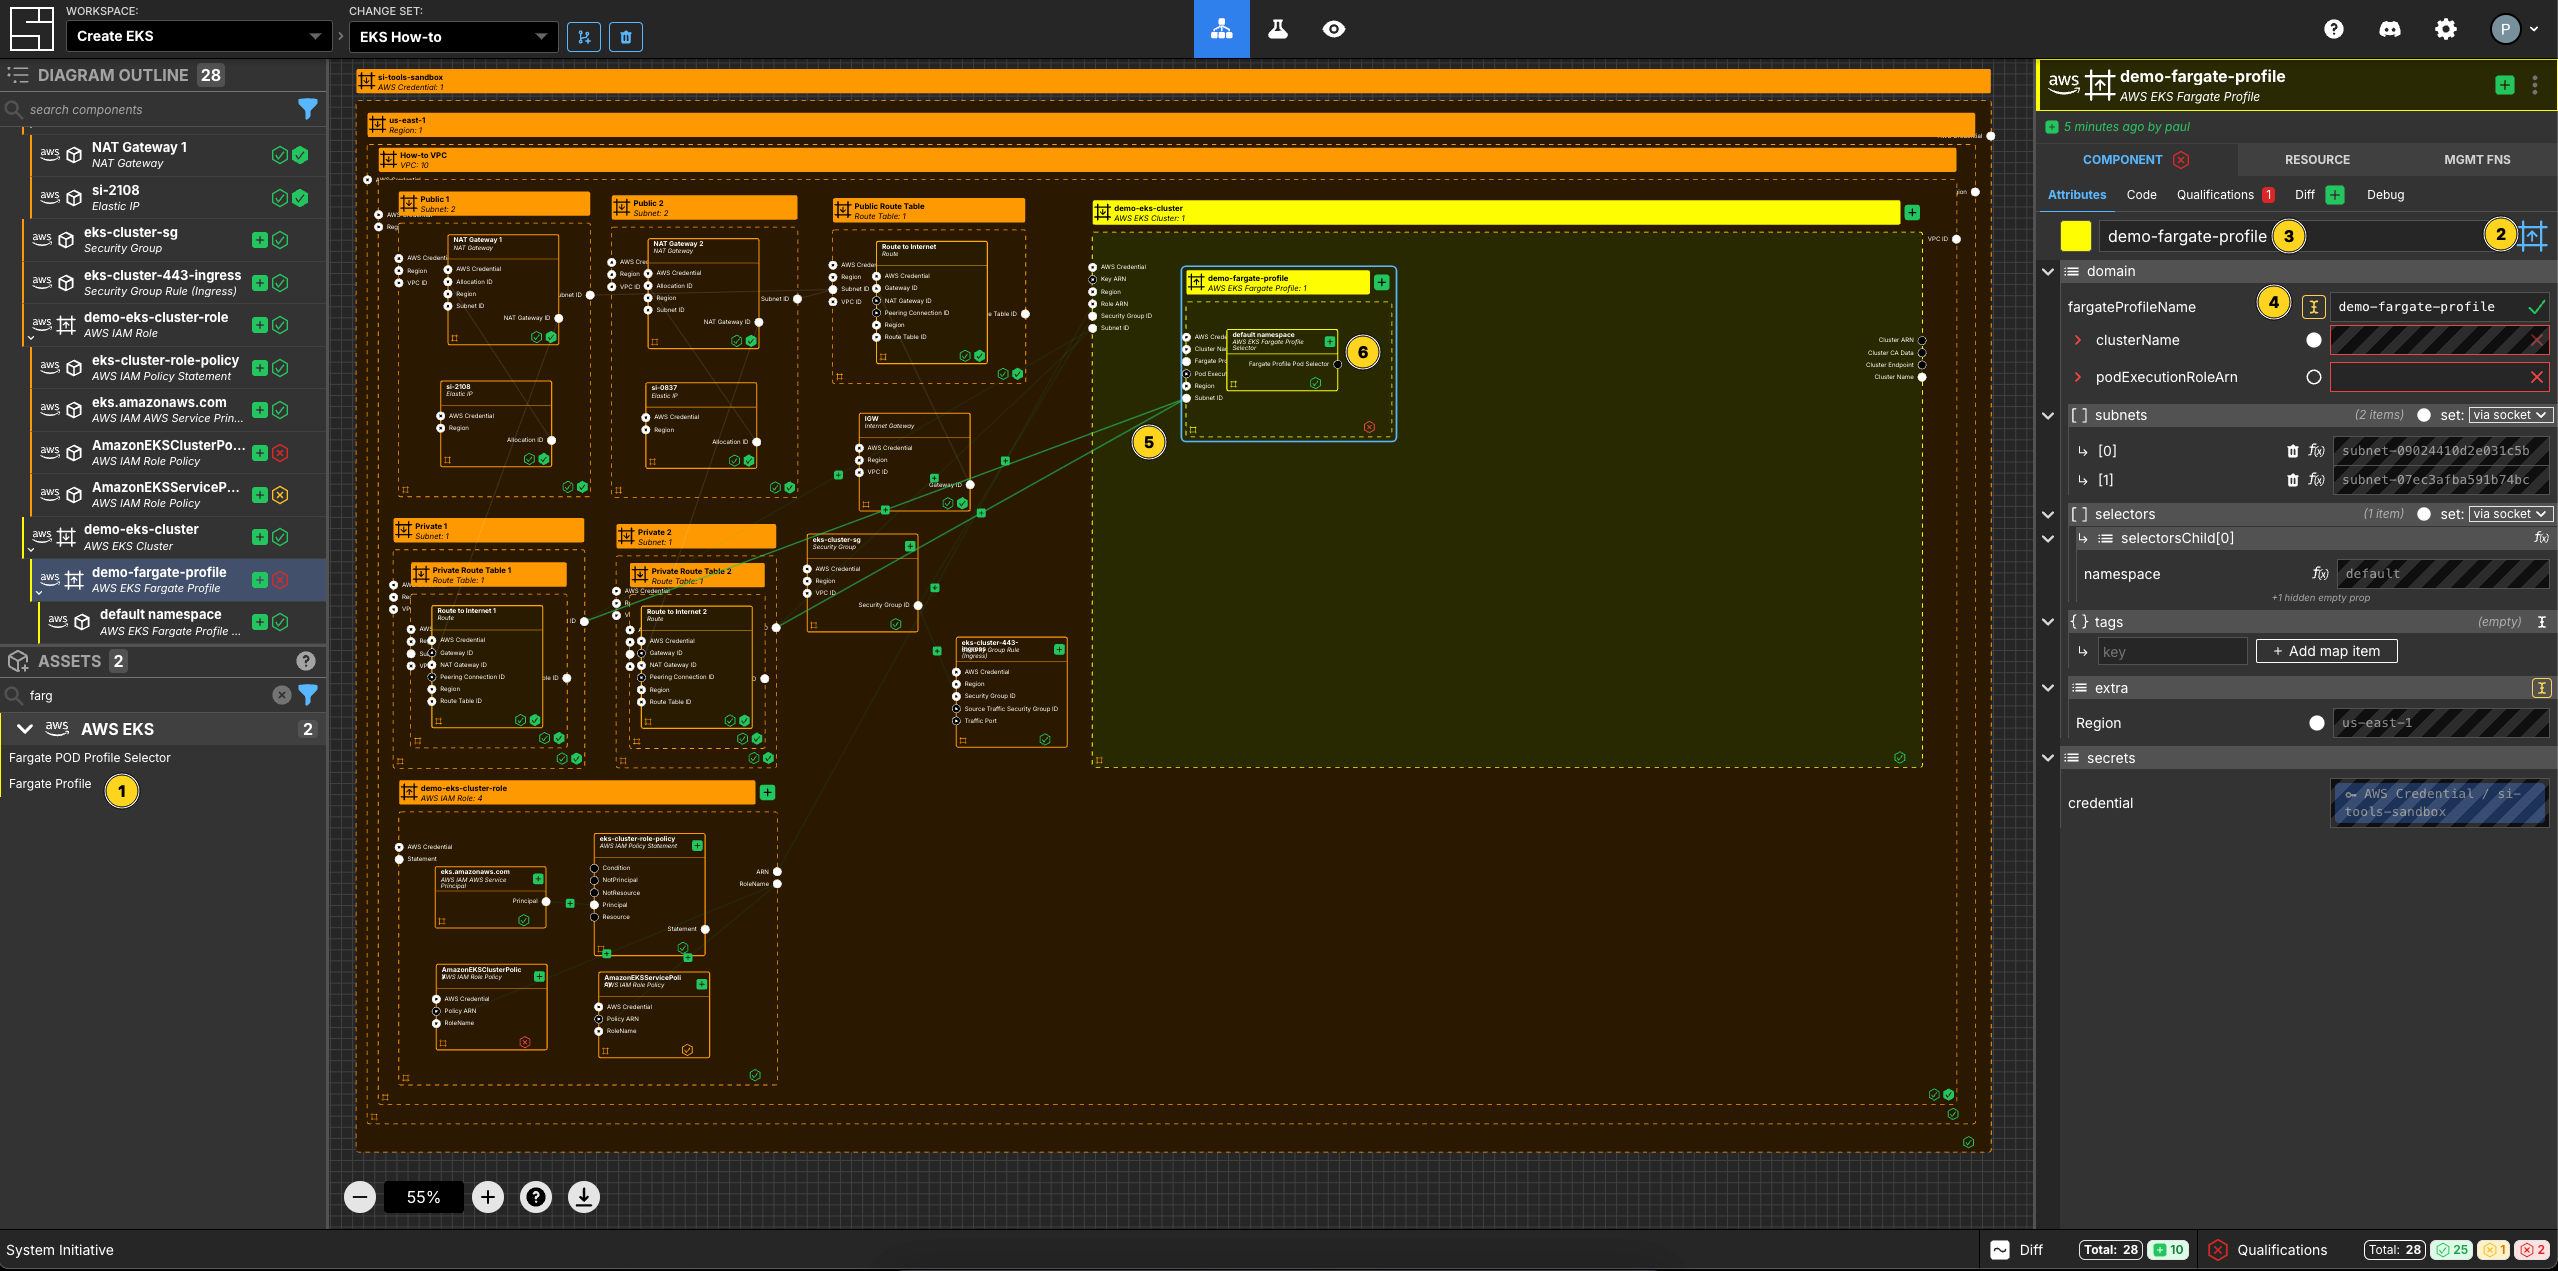Click Add map item button
2558x1271 pixels.
(2326, 651)
